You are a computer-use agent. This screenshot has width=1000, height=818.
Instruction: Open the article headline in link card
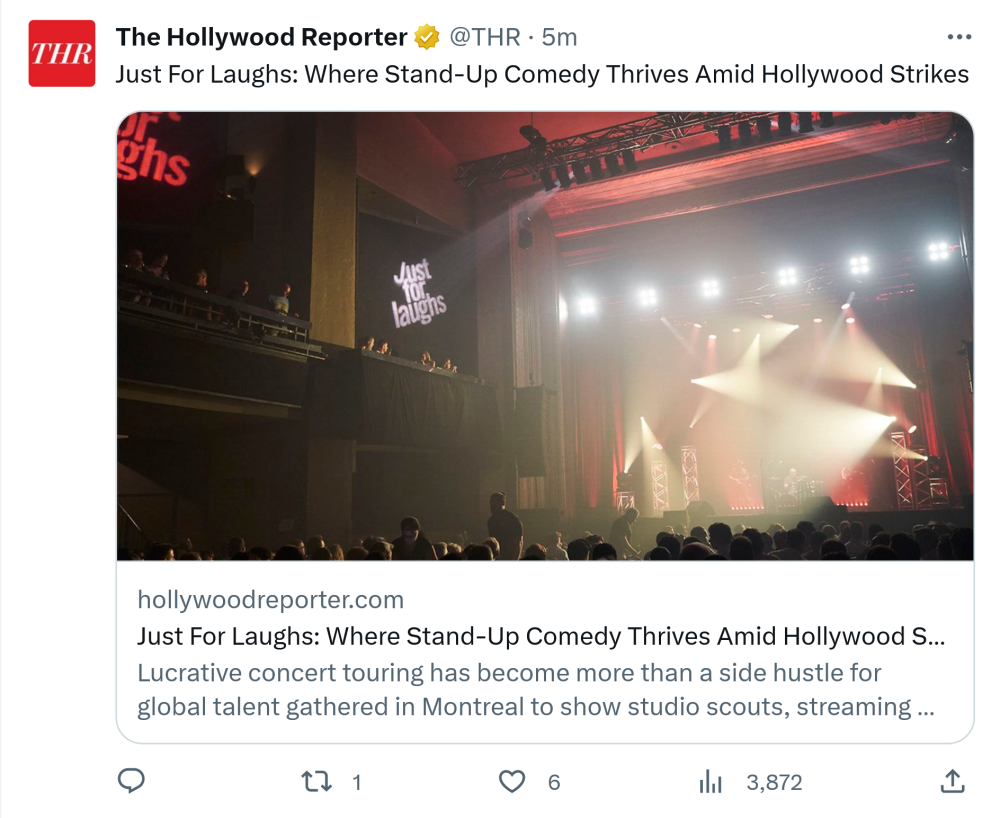tap(540, 637)
